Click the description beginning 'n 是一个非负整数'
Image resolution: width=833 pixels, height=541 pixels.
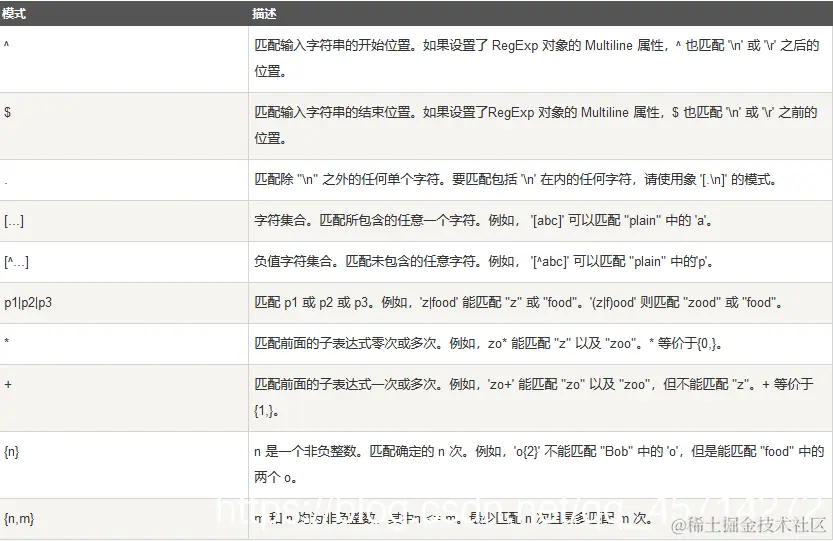click(x=539, y=464)
